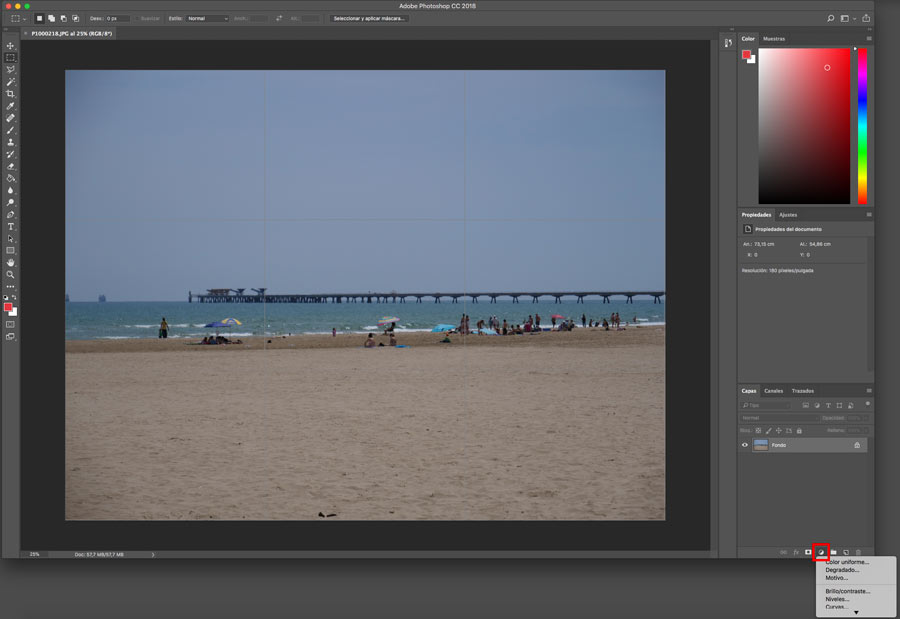Screen dimensions: 900x619
Task: Click the vertical hue spectrum slider
Action: [862, 125]
